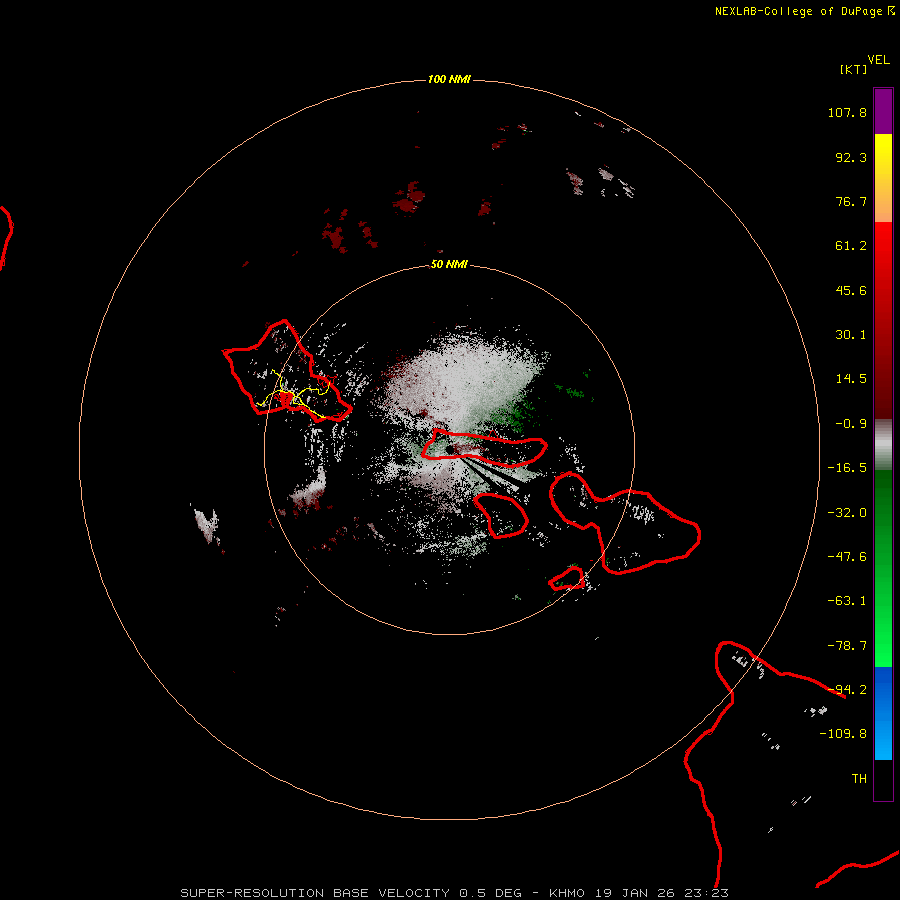The height and width of the screenshot is (900, 900).
Task: Click the small Kahoolawe island outline
Action: (x=567, y=579)
